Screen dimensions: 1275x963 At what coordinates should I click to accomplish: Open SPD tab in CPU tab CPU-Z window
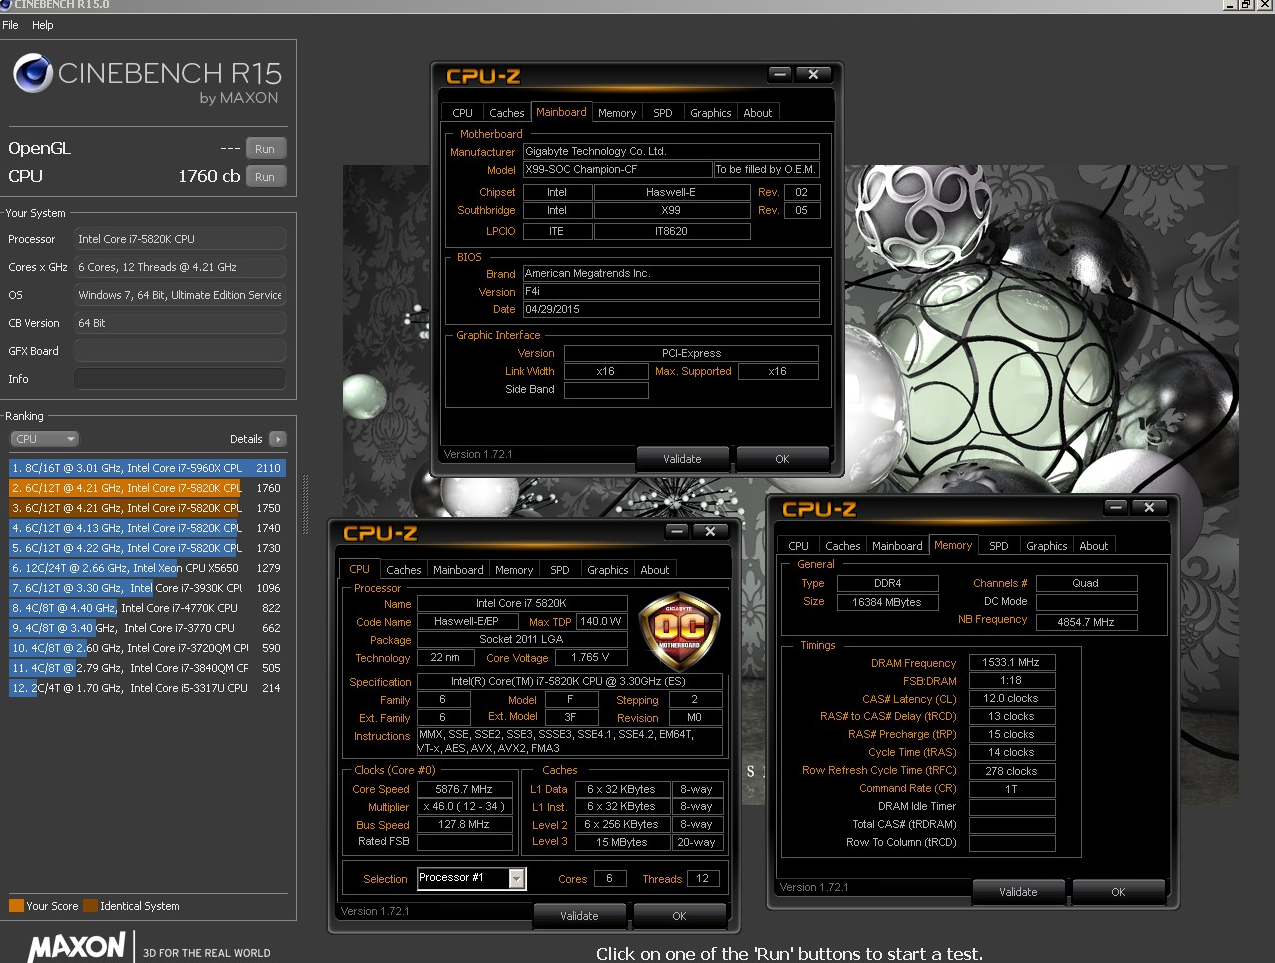pos(560,570)
